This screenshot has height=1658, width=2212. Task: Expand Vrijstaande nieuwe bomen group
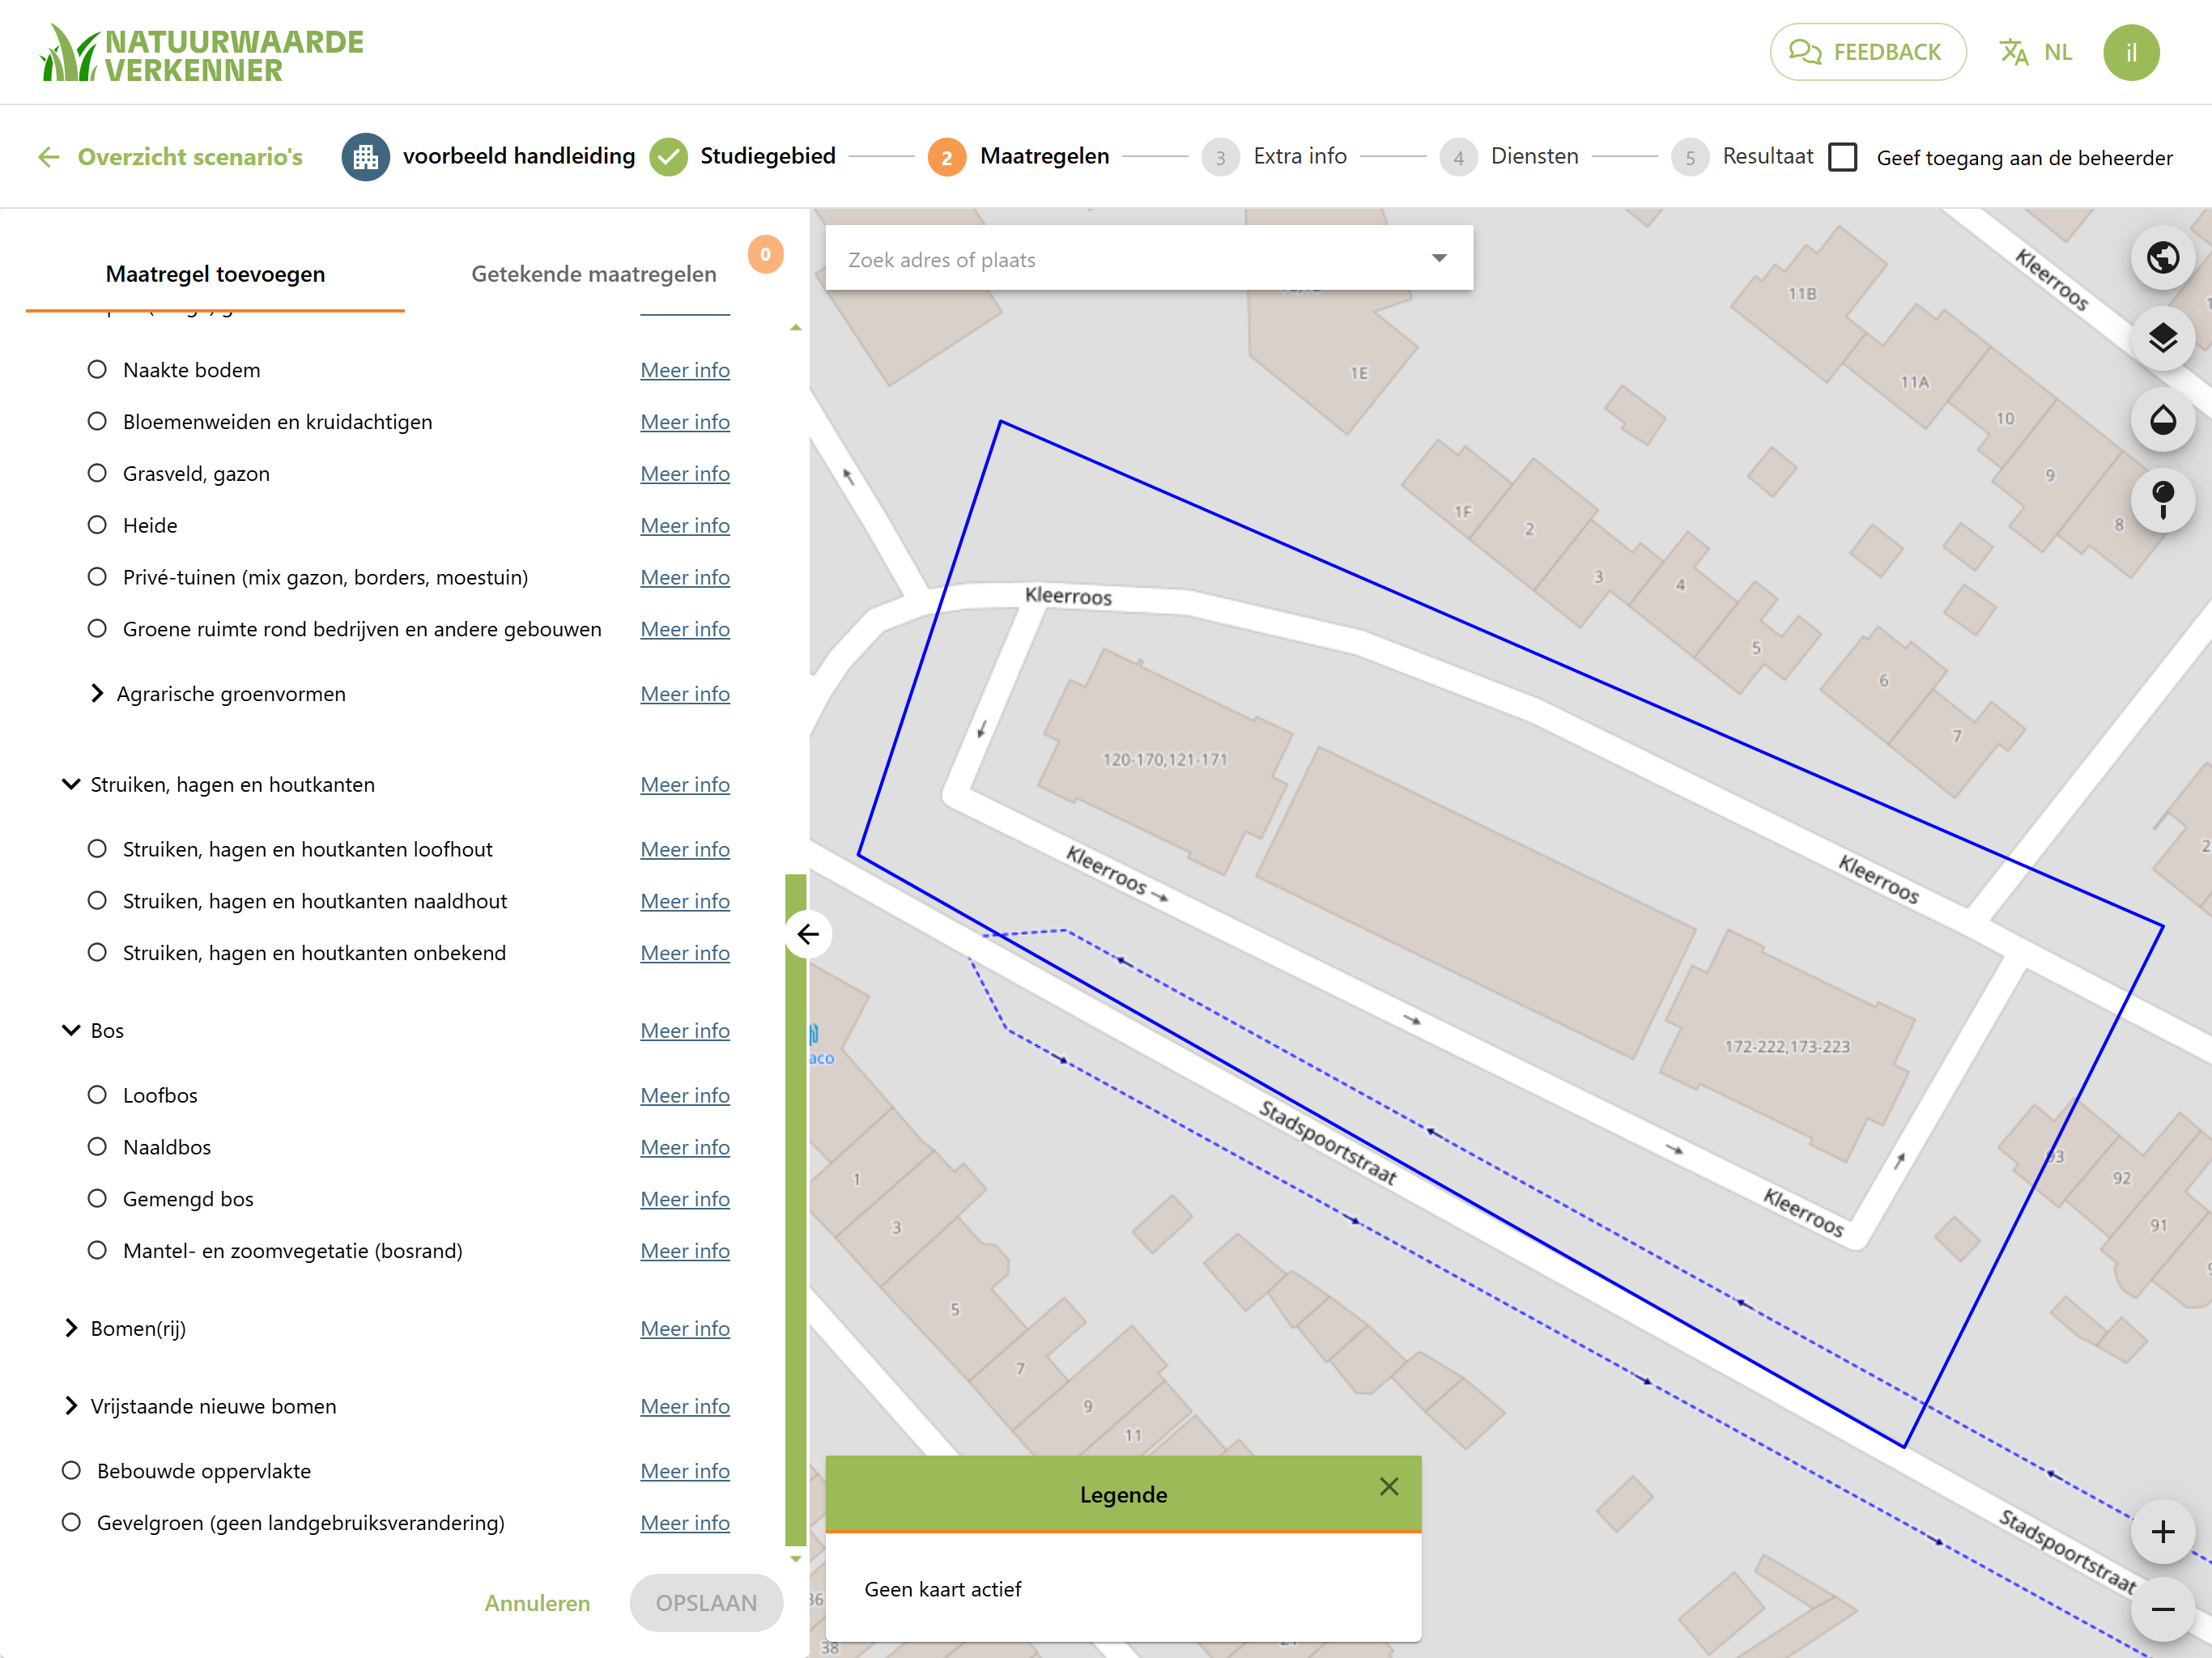71,1406
